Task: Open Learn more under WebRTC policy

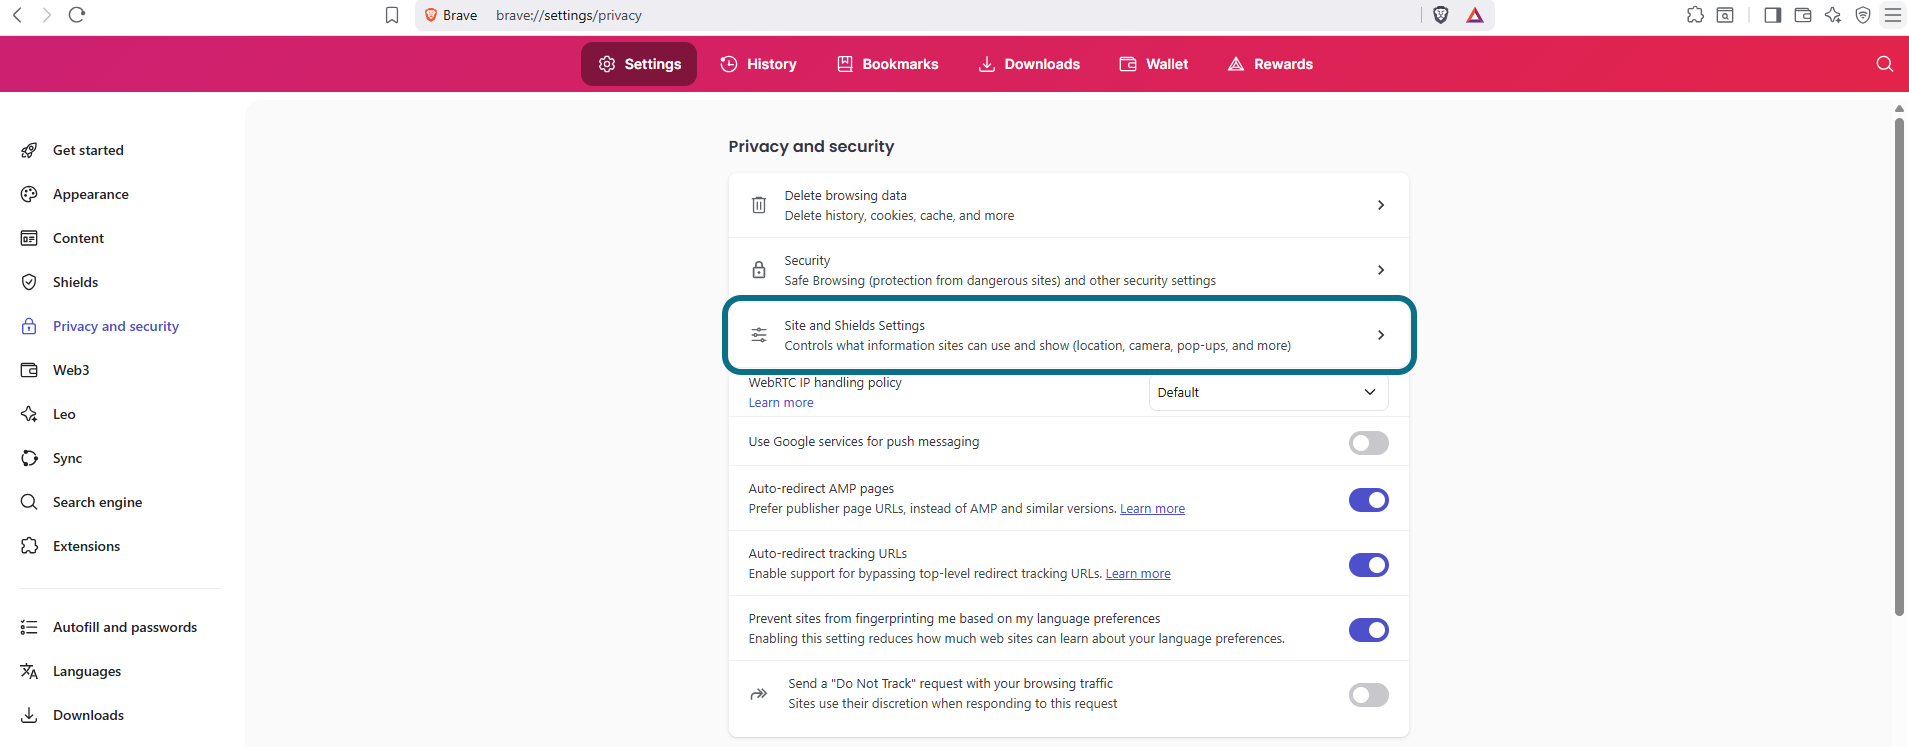Action: tap(781, 403)
